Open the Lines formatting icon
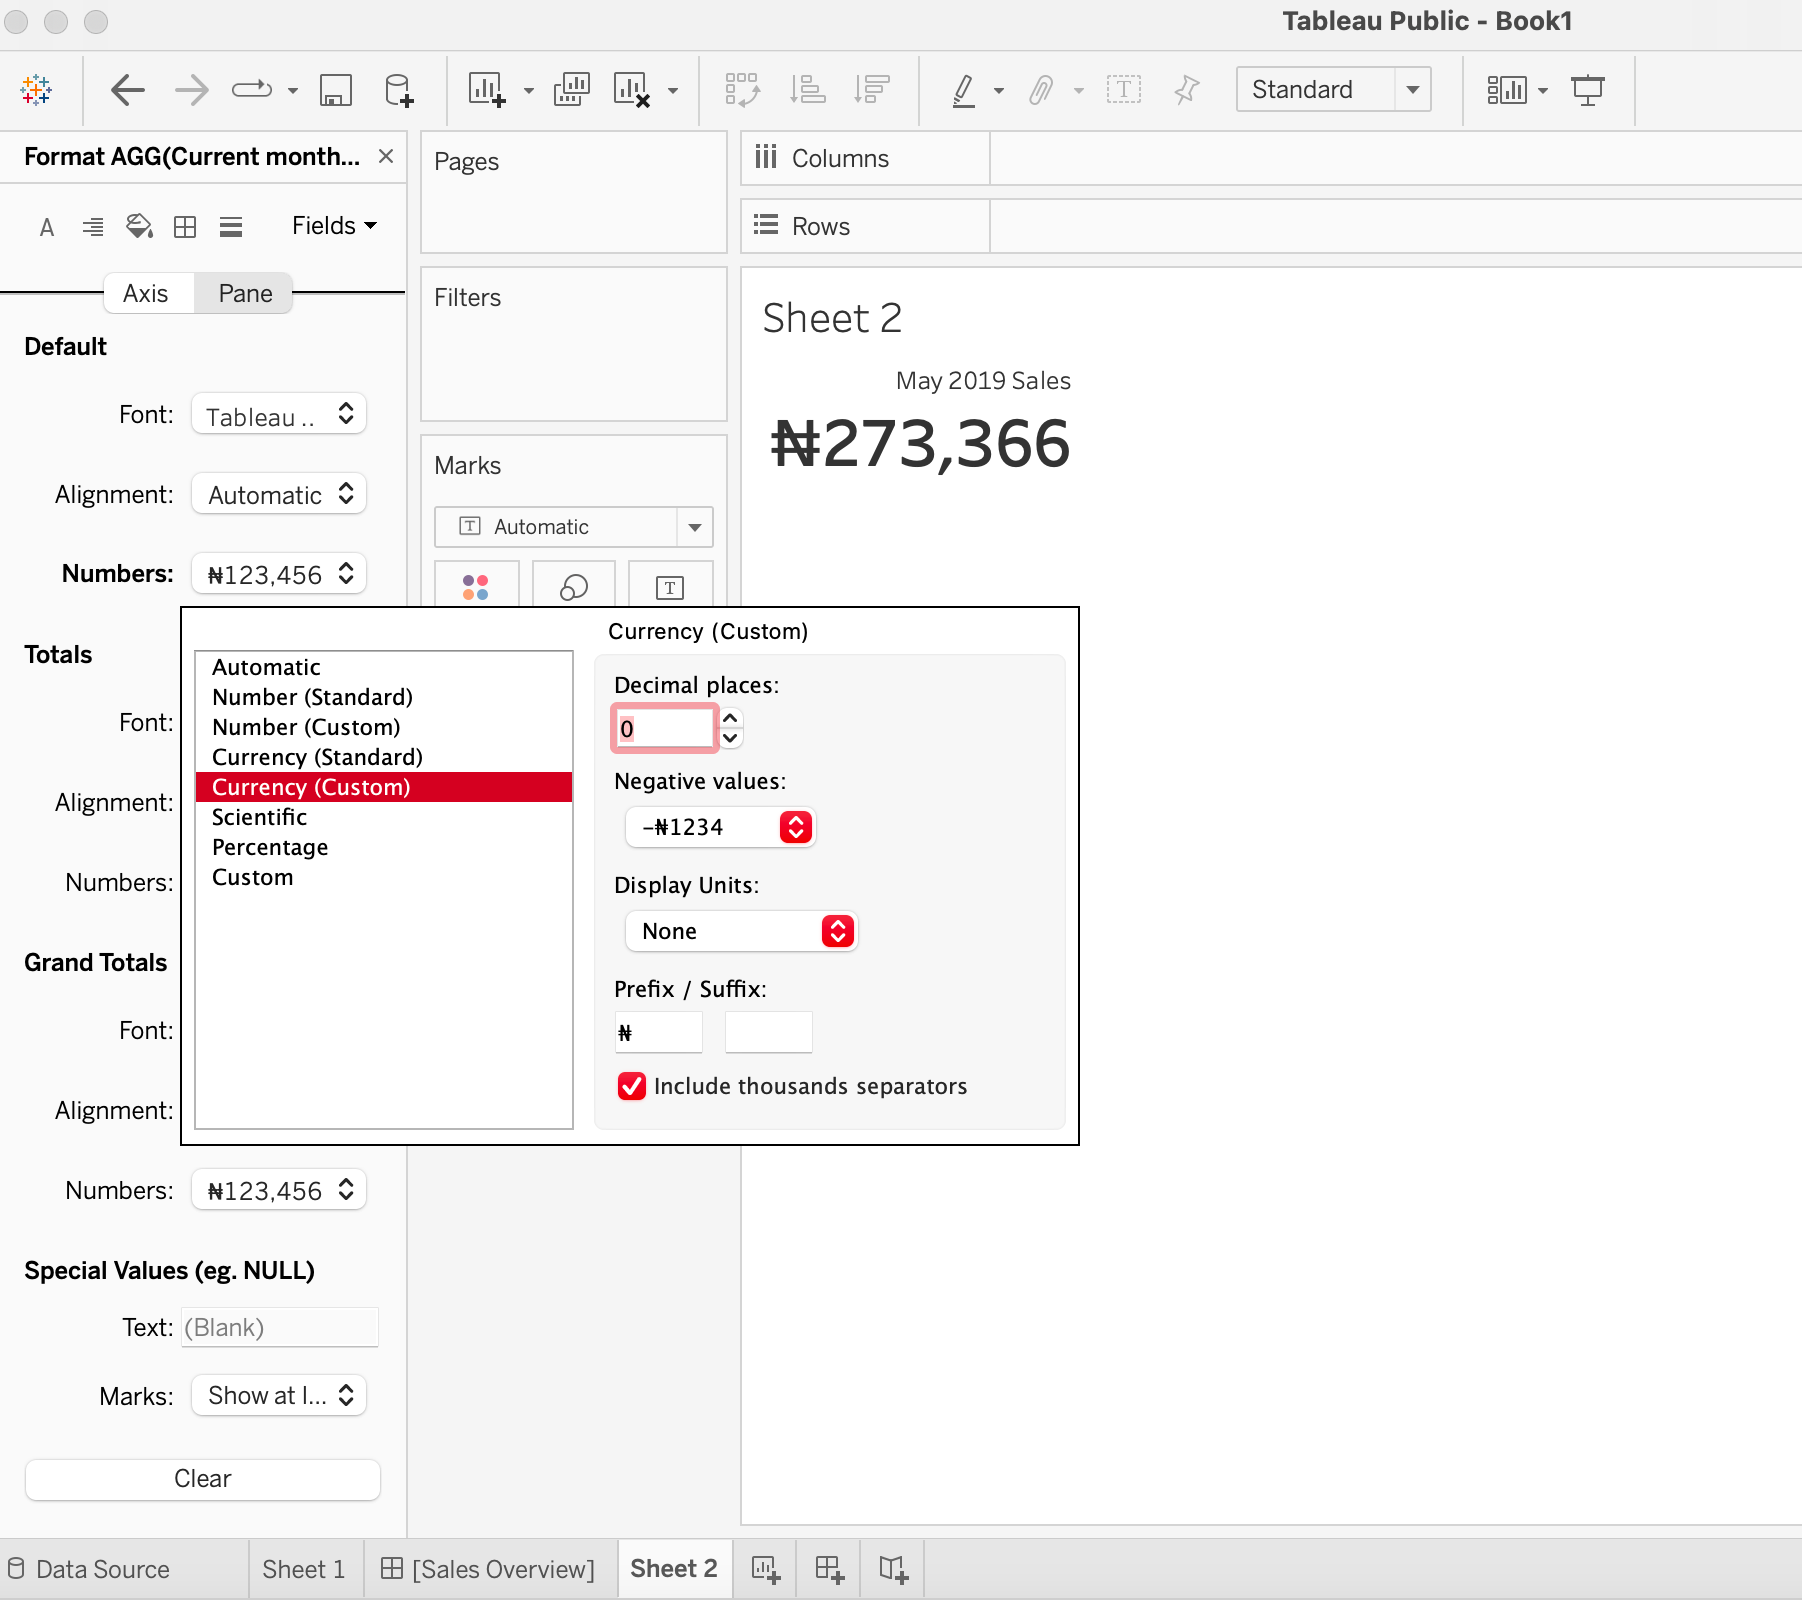1802x1600 pixels. [231, 227]
